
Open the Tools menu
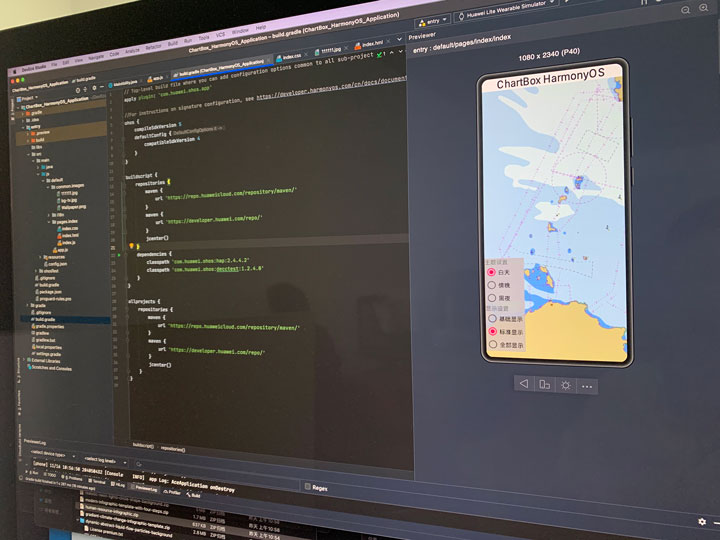coord(203,38)
